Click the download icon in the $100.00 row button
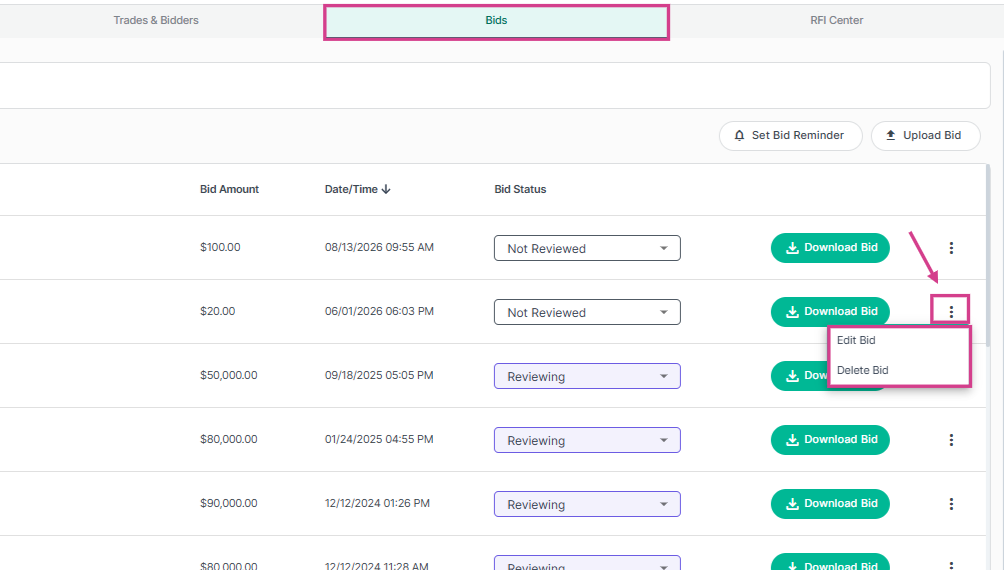The image size is (1004, 570). pyautogui.click(x=792, y=248)
